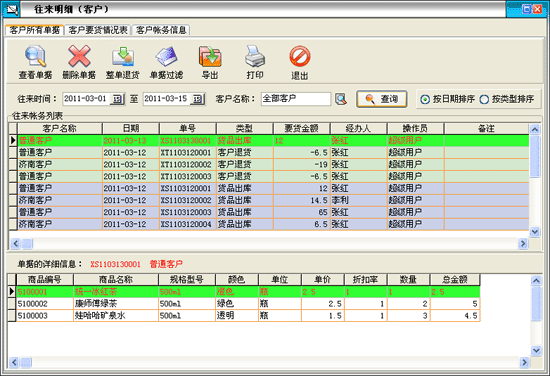Click upper list's scroll left arrow
This screenshot has width=550, height=376.
coord(15,243)
